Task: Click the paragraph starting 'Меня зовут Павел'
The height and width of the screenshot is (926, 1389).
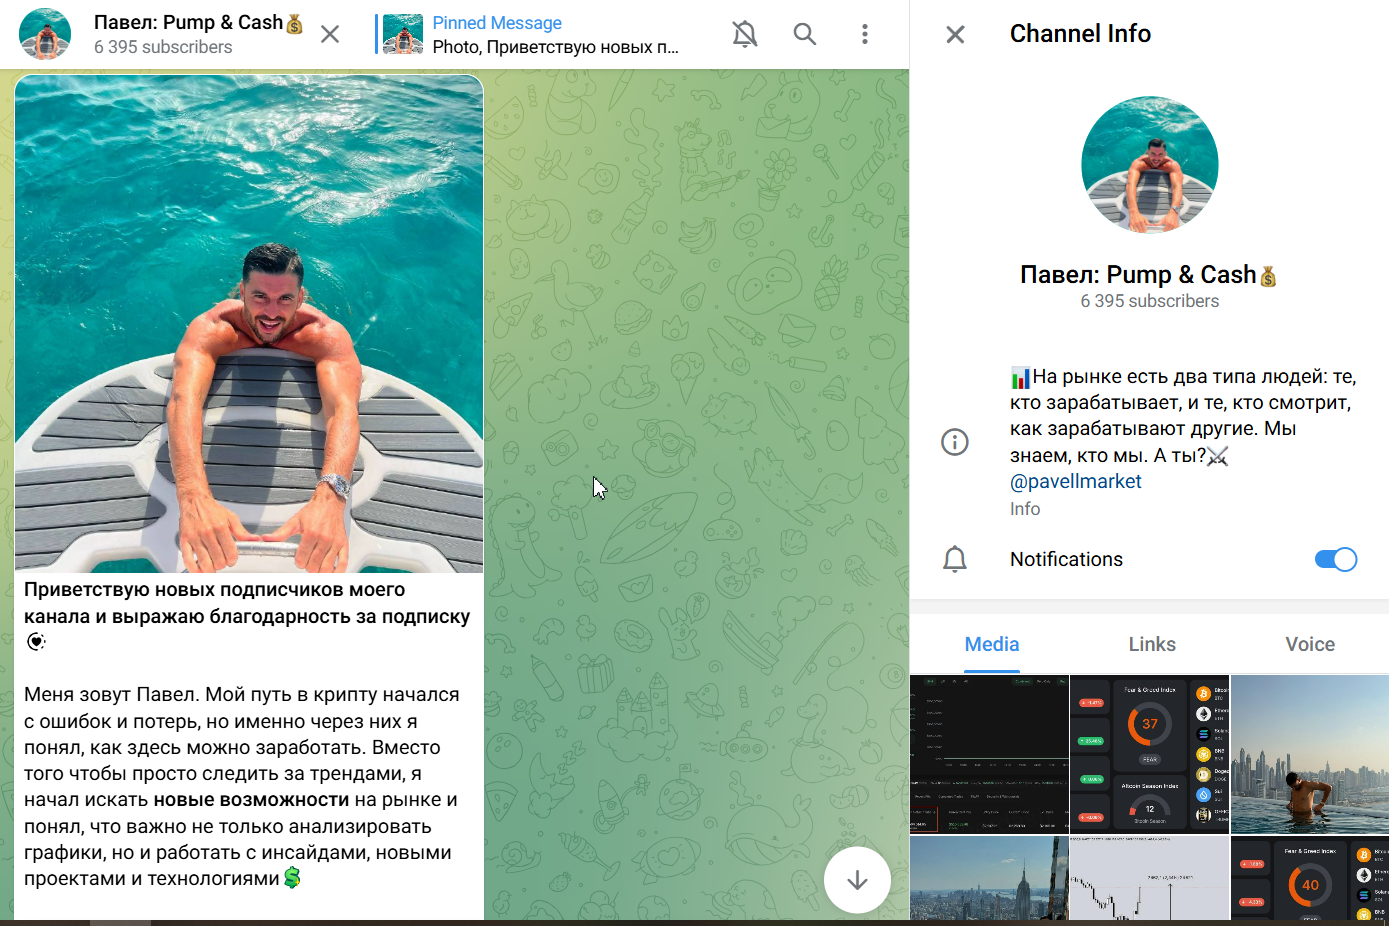Action: tap(241, 786)
